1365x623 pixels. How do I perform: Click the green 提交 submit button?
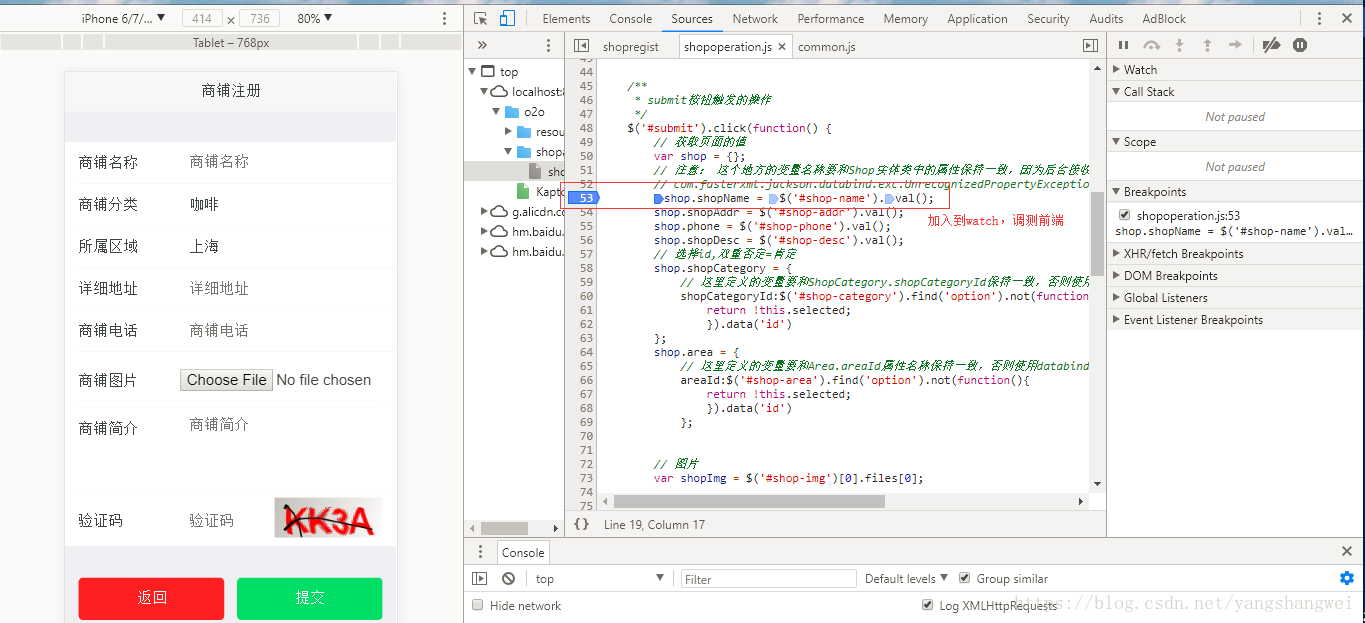pos(309,598)
